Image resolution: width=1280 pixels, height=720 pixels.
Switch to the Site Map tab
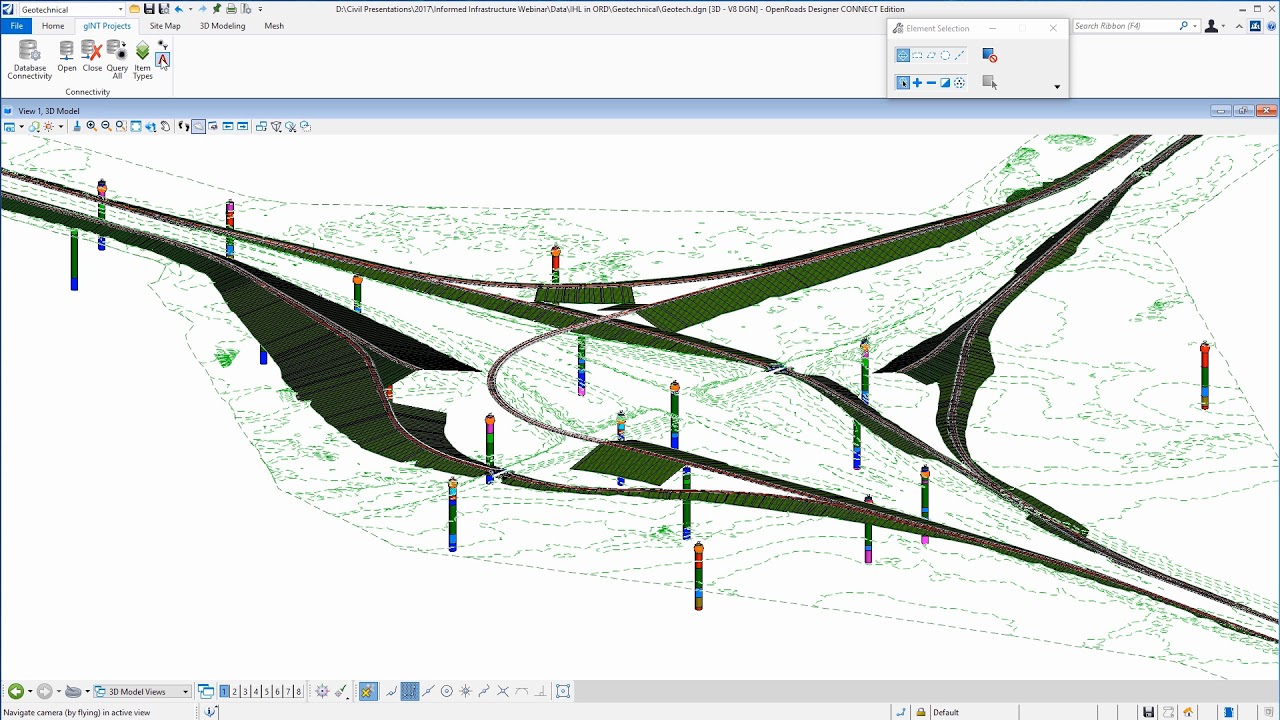click(165, 26)
